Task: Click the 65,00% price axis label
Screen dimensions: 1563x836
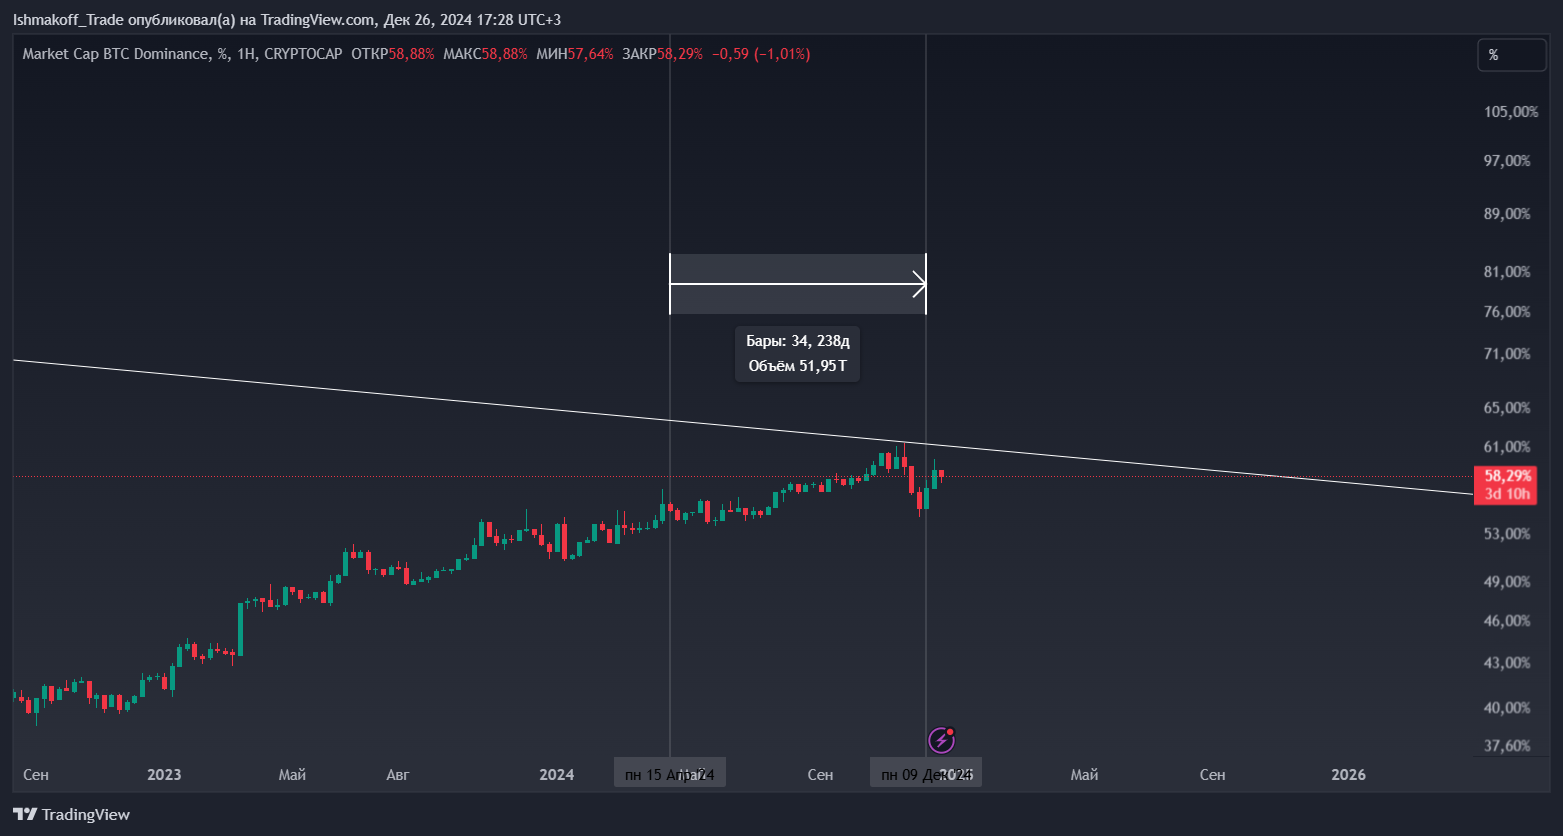Action: (1507, 408)
